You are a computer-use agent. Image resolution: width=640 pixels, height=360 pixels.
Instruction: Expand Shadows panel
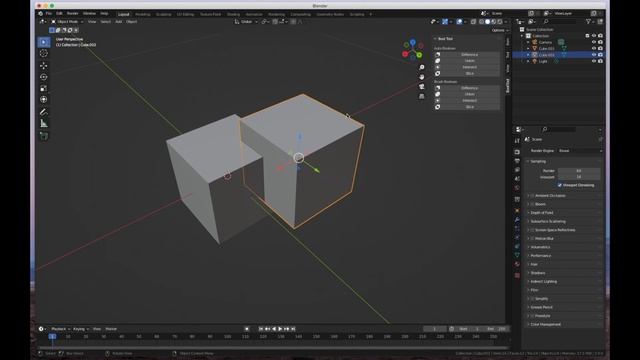[x=538, y=273]
